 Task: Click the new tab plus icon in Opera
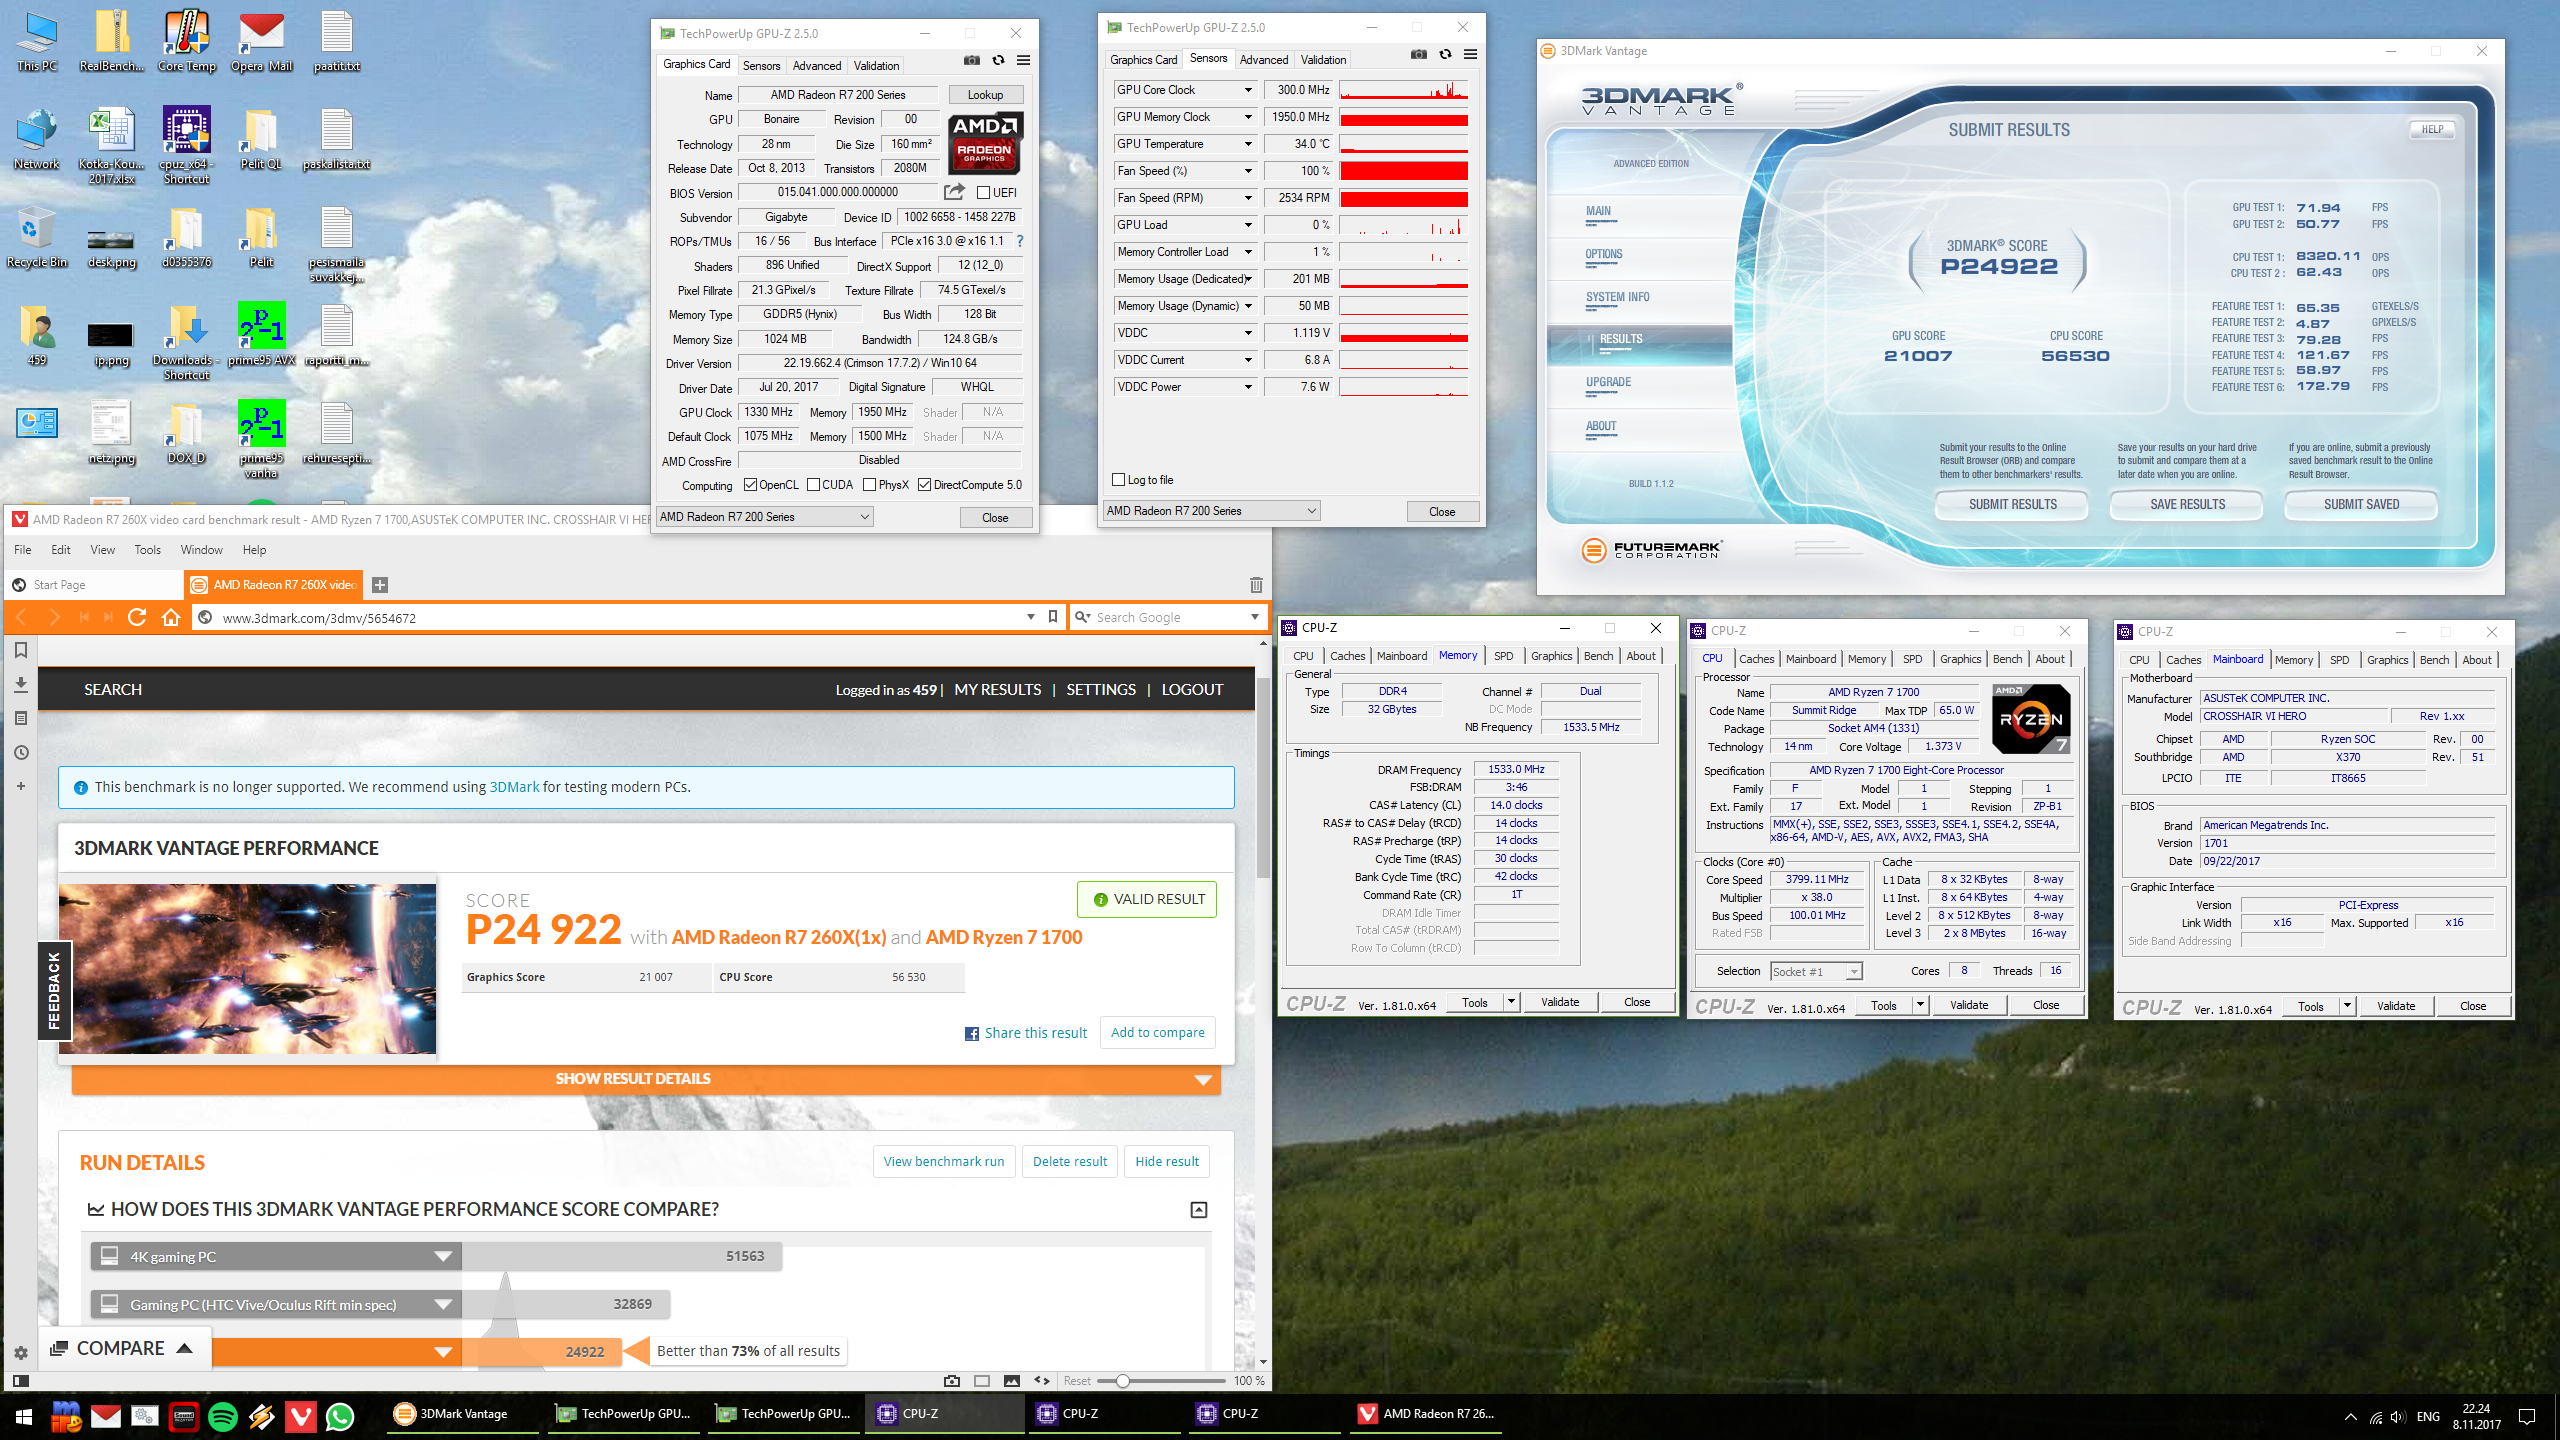pyautogui.click(x=380, y=585)
